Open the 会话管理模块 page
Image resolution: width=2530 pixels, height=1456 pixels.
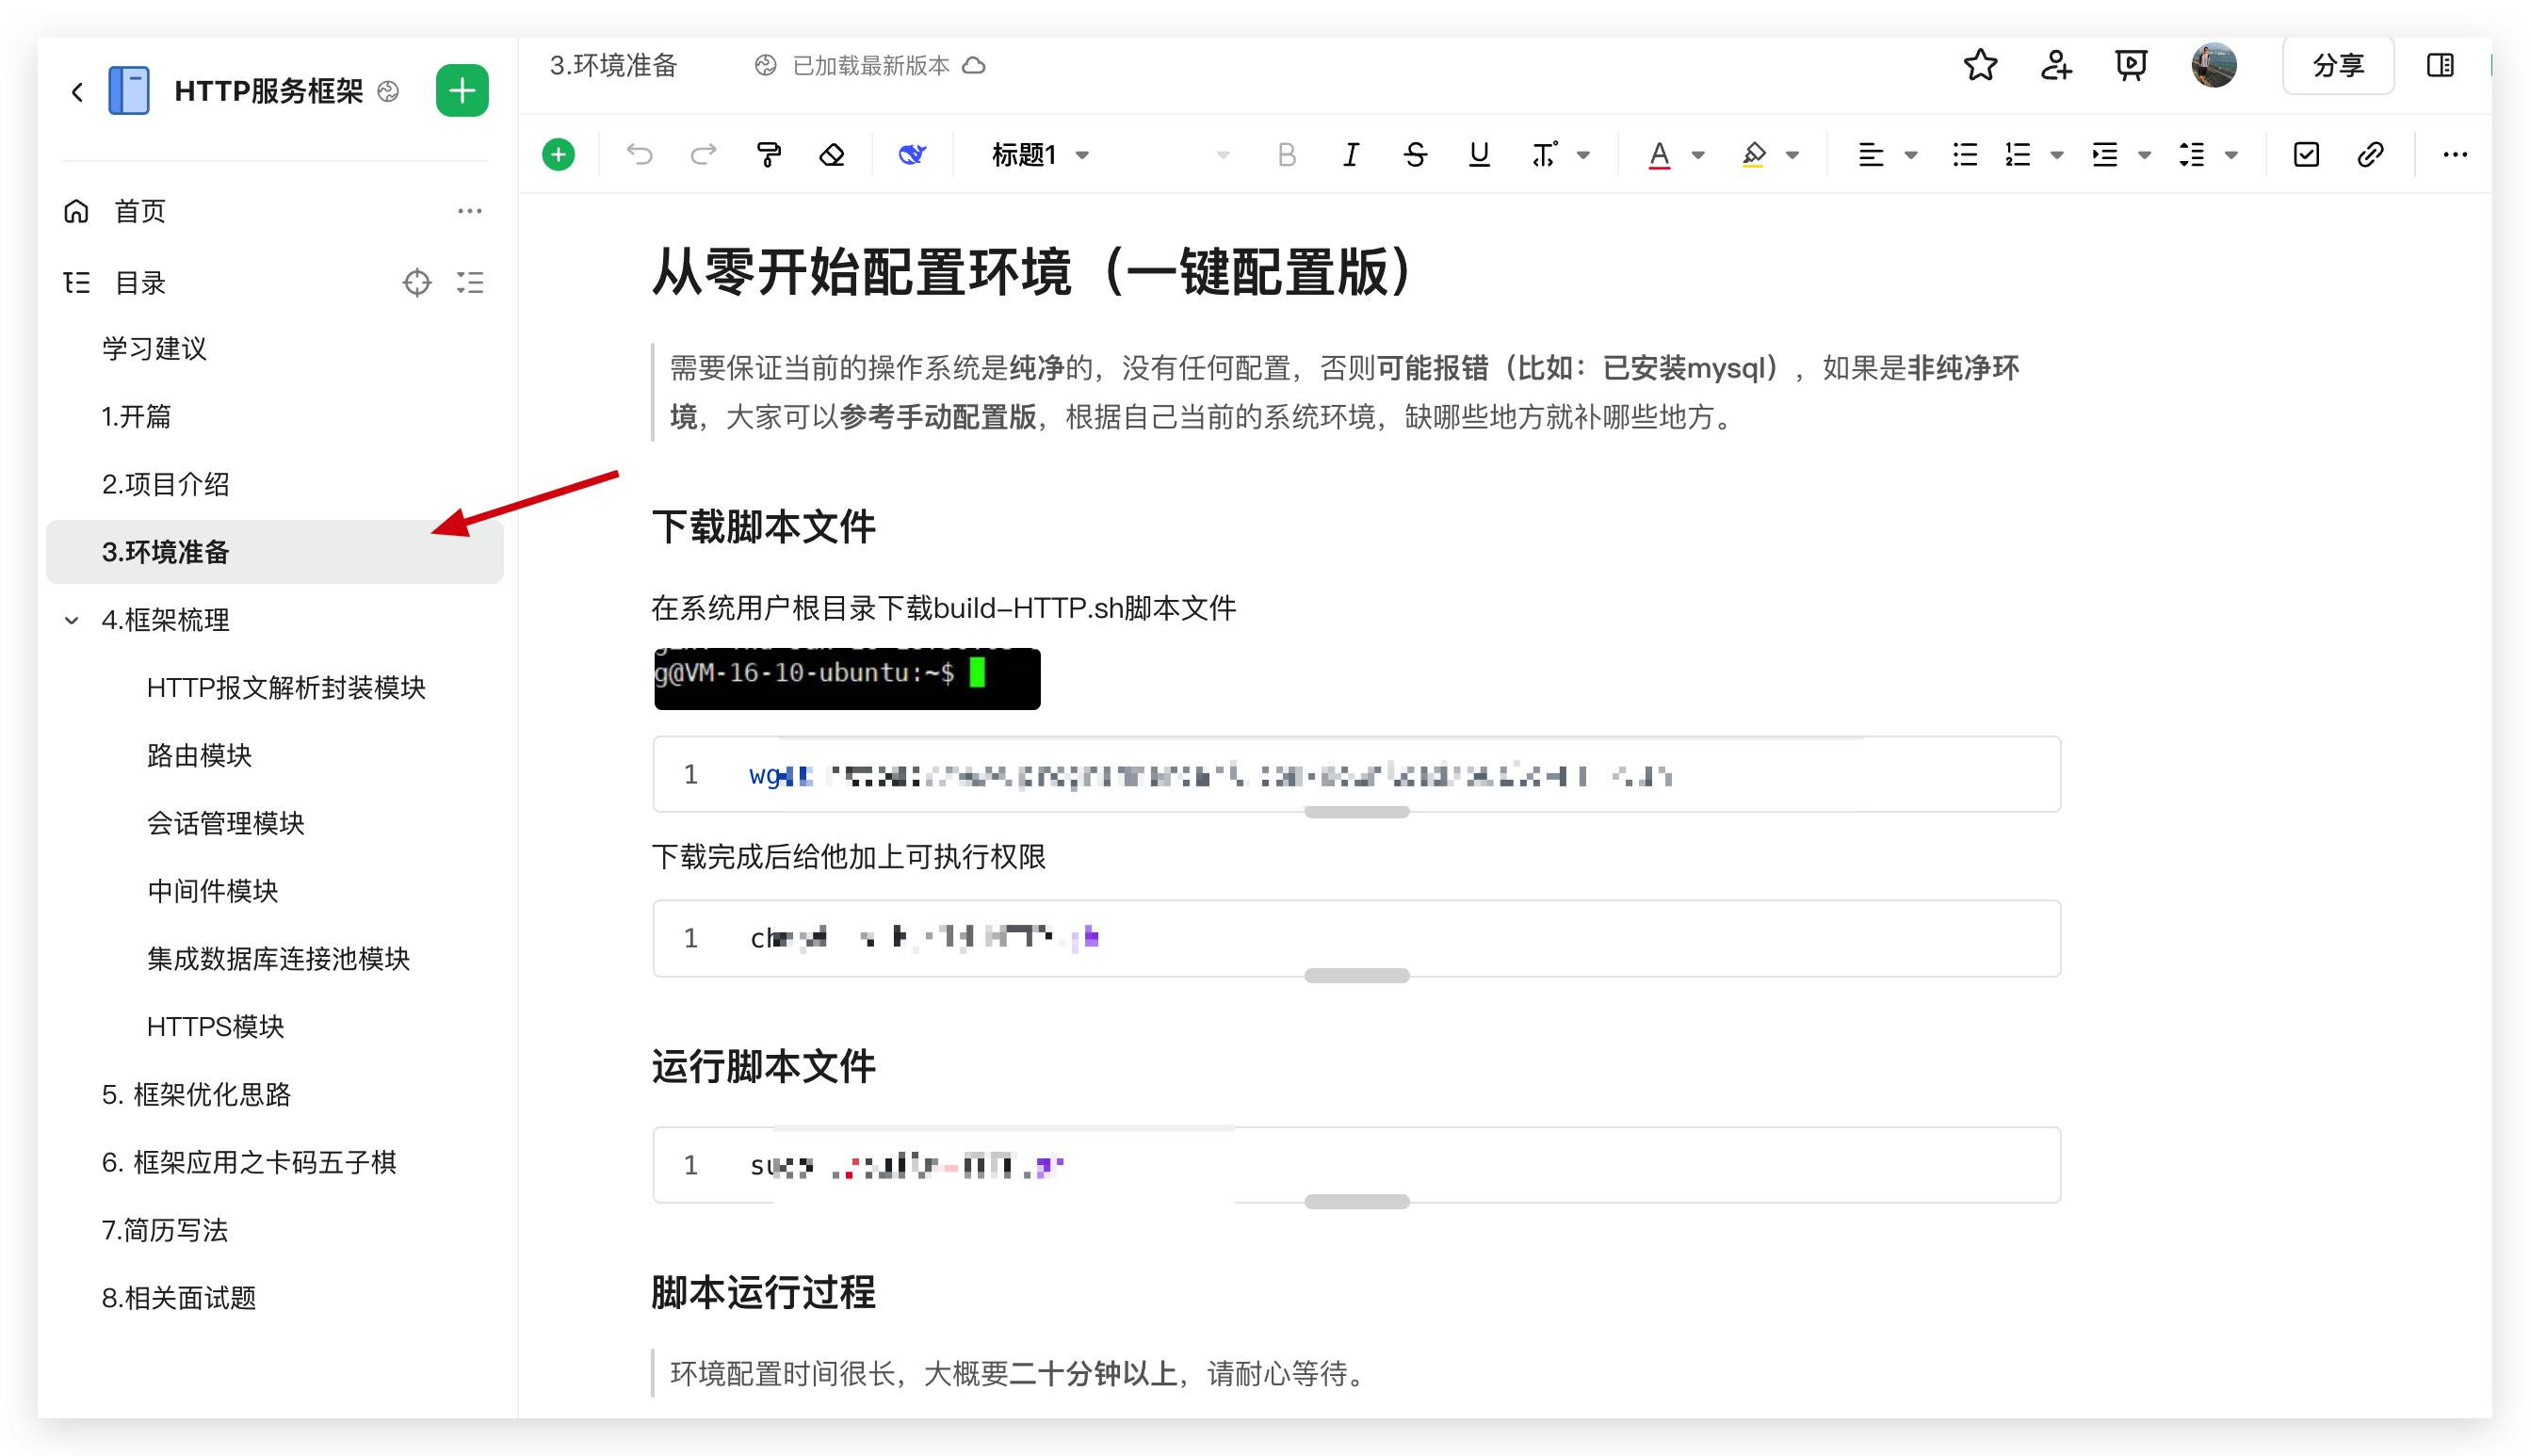225,823
